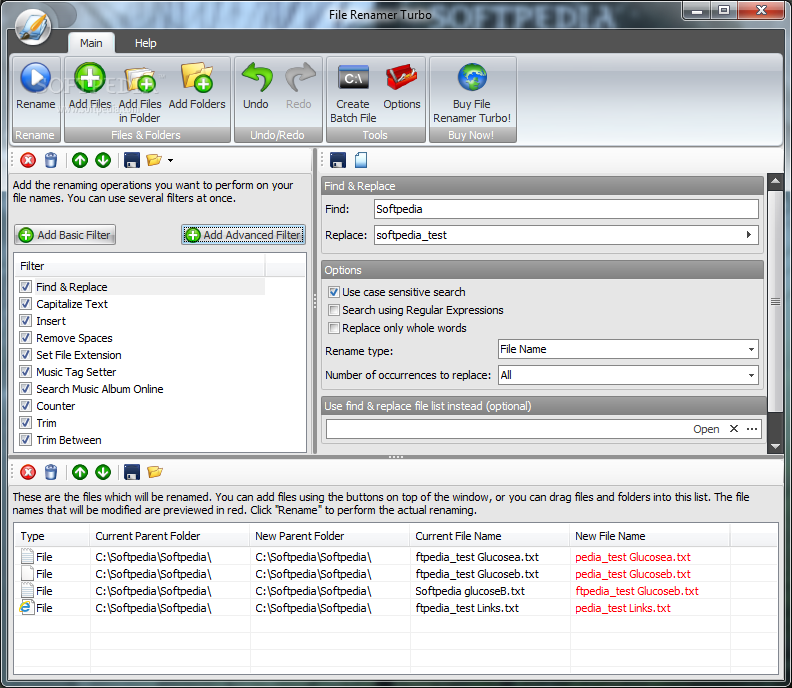Click the Add Files in Folder icon
The image size is (792, 688).
point(140,79)
